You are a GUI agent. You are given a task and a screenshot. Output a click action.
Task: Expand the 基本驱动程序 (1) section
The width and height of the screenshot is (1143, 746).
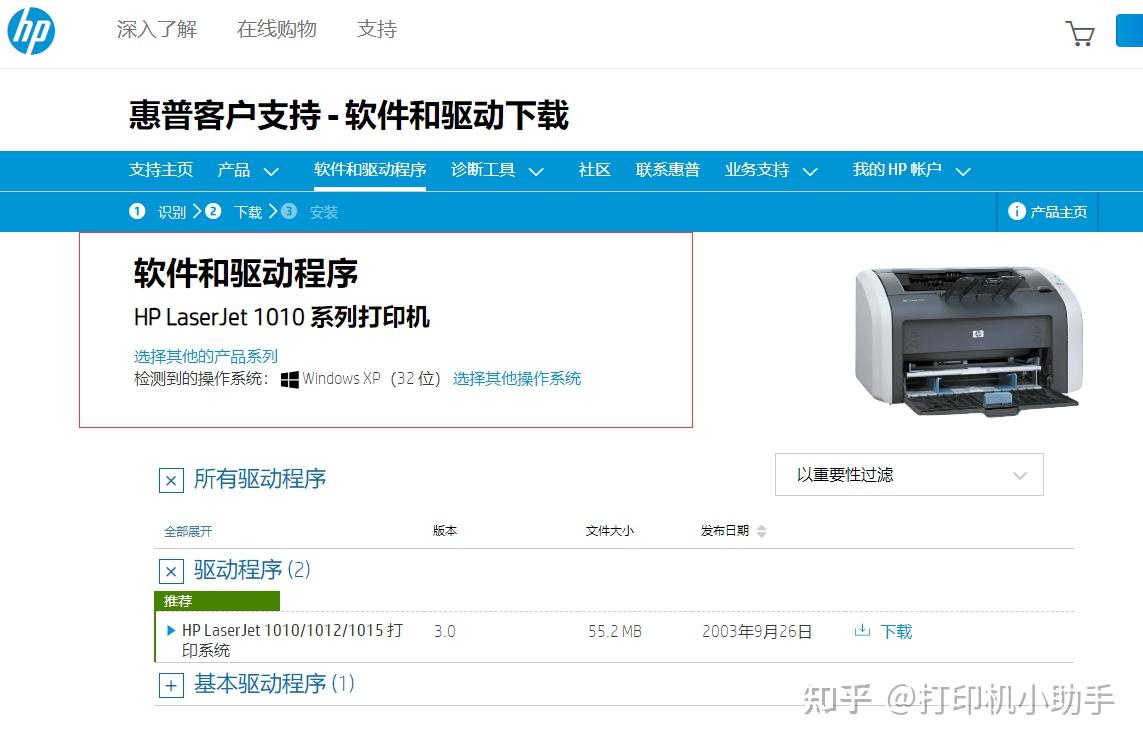[x=171, y=685]
